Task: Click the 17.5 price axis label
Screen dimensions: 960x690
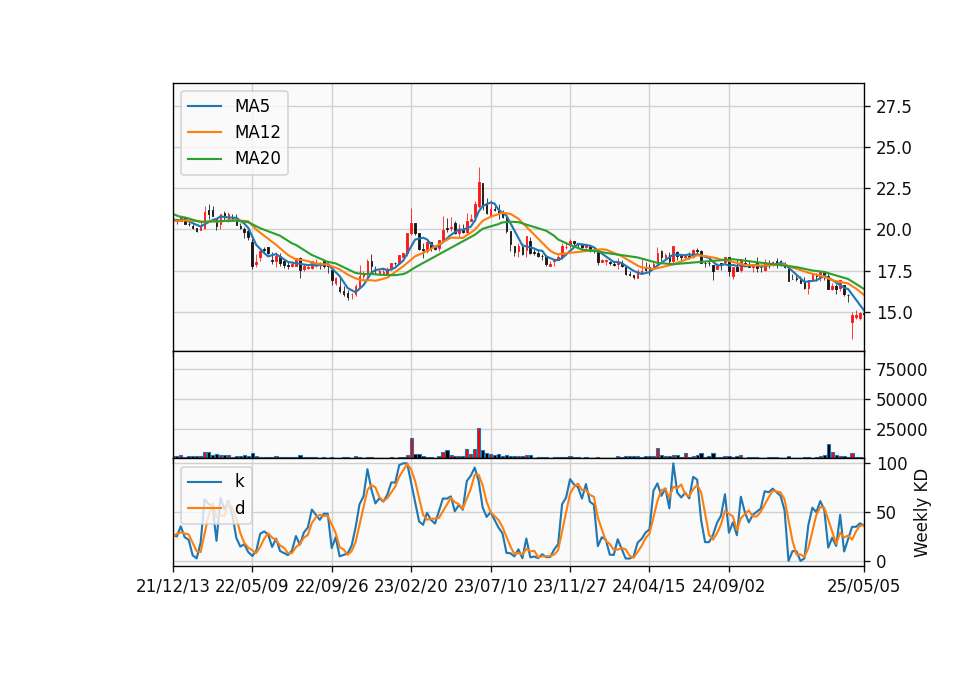Action: 893,272
